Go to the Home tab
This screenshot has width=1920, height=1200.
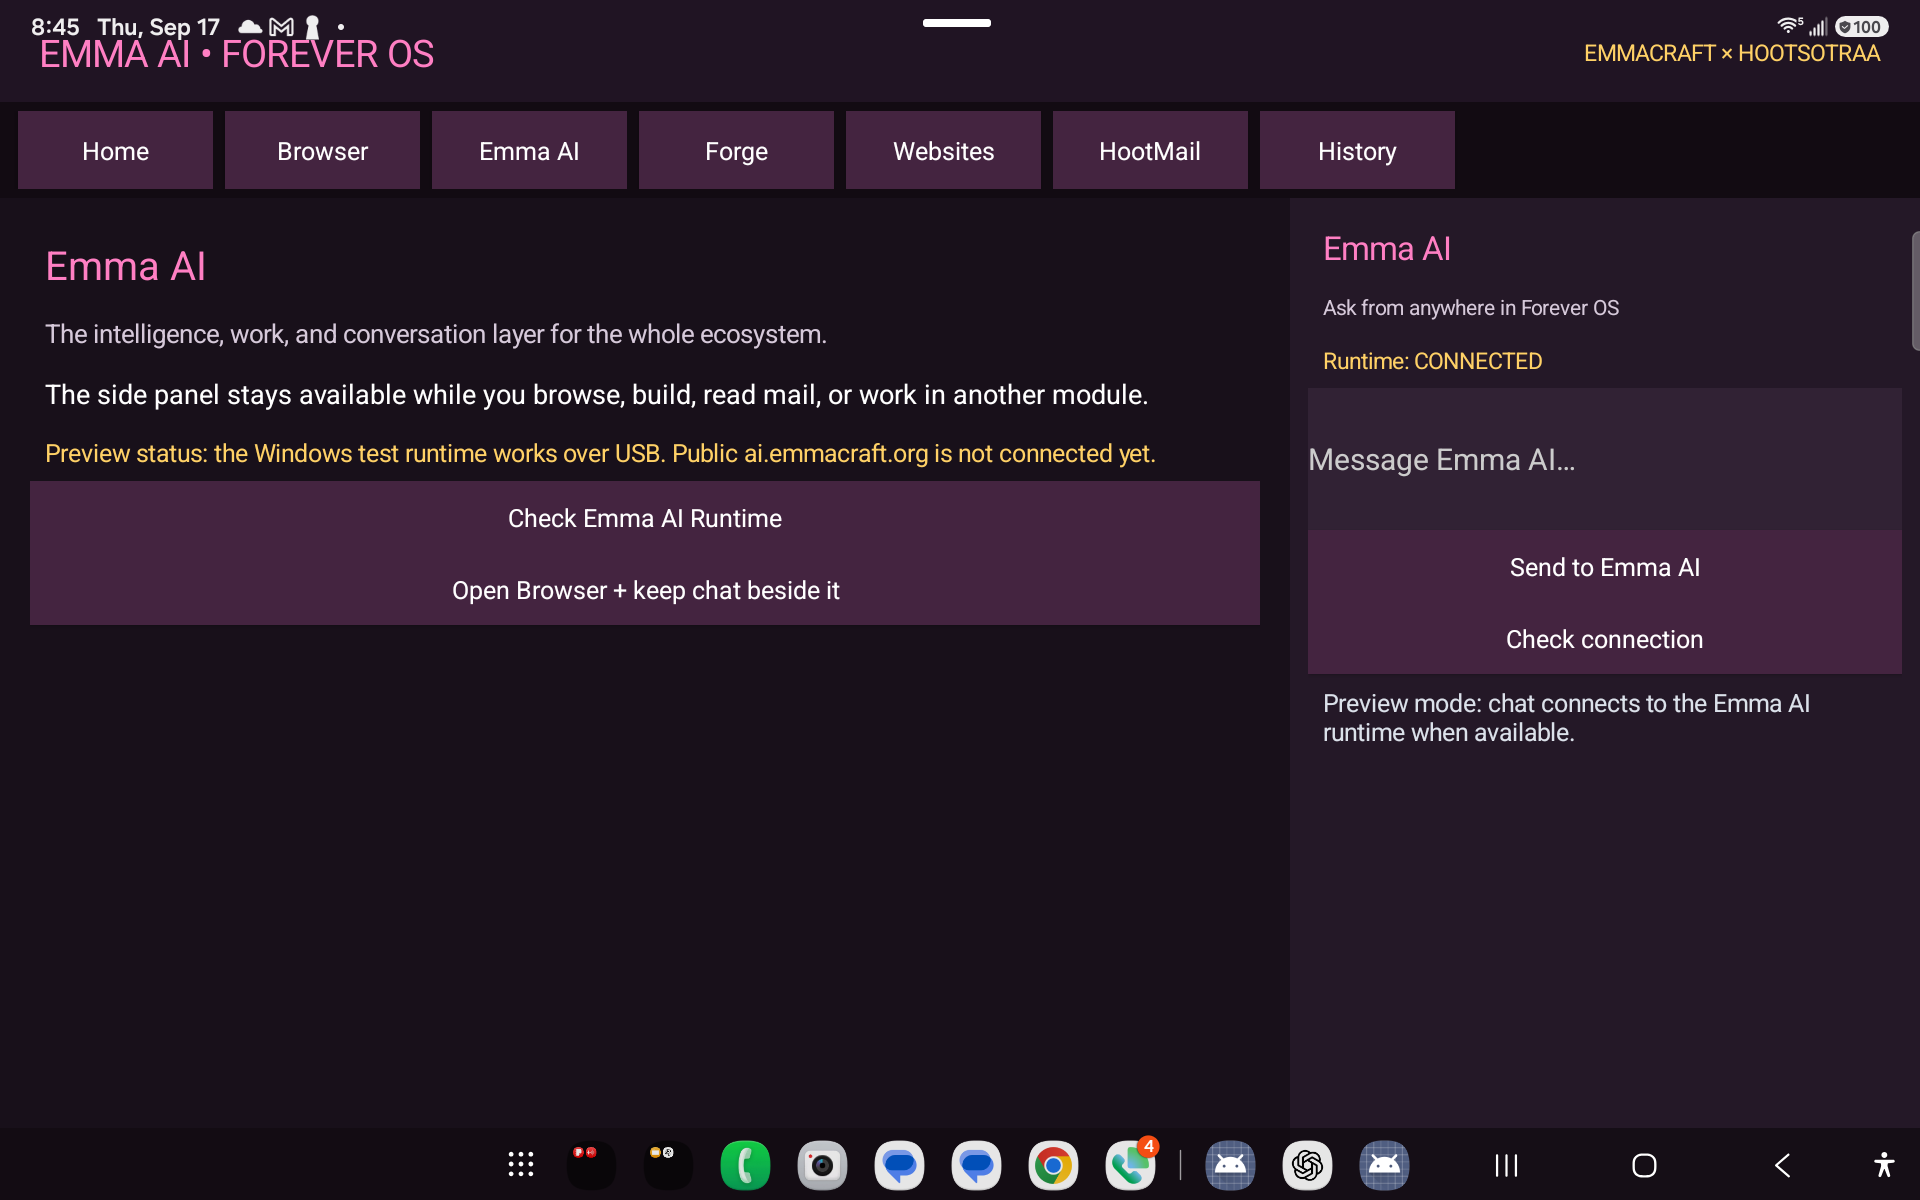click(115, 150)
